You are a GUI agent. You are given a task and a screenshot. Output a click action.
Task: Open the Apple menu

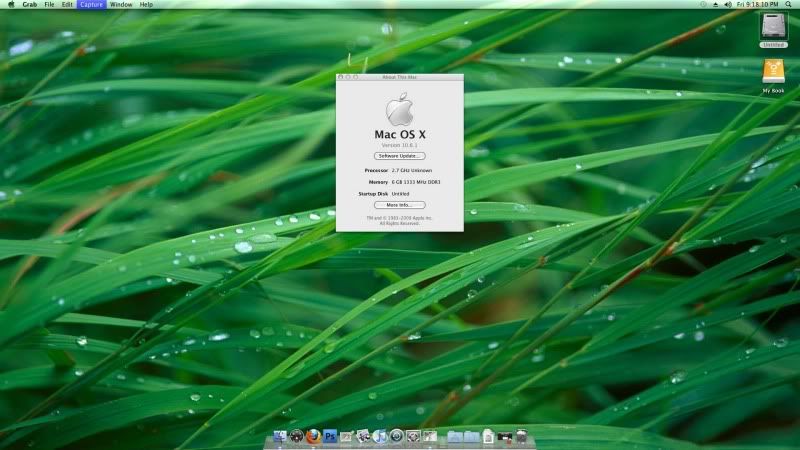click(11, 4)
